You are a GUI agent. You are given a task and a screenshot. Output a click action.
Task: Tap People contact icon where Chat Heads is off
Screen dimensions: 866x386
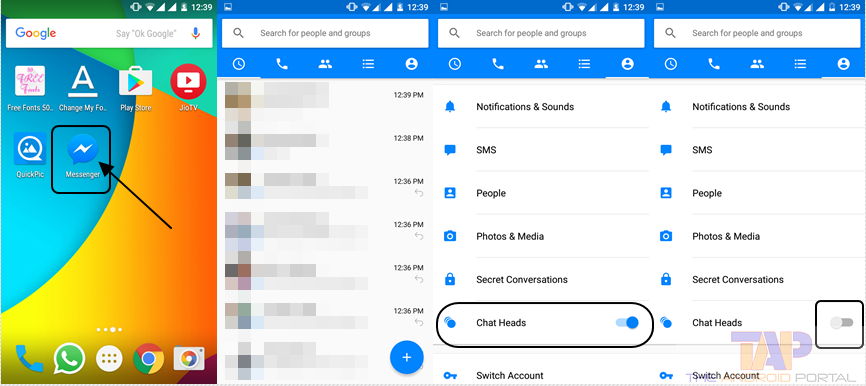point(666,193)
